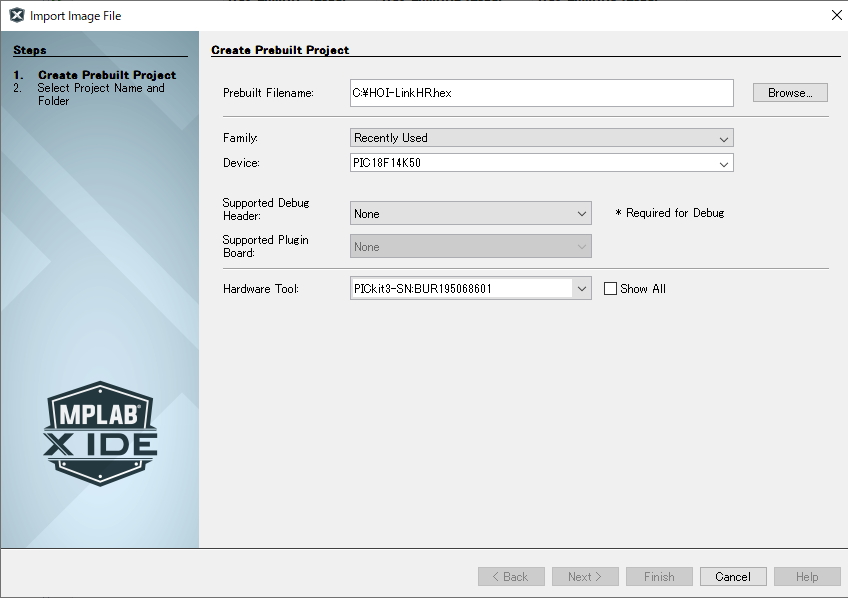Click the Steps heading in sidebar
The height and width of the screenshot is (598, 848).
point(30,50)
